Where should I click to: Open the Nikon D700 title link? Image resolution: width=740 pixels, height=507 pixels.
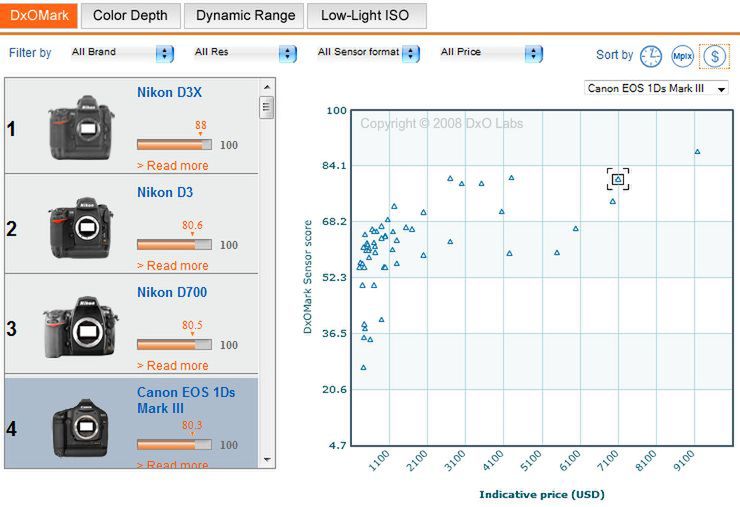(172, 293)
